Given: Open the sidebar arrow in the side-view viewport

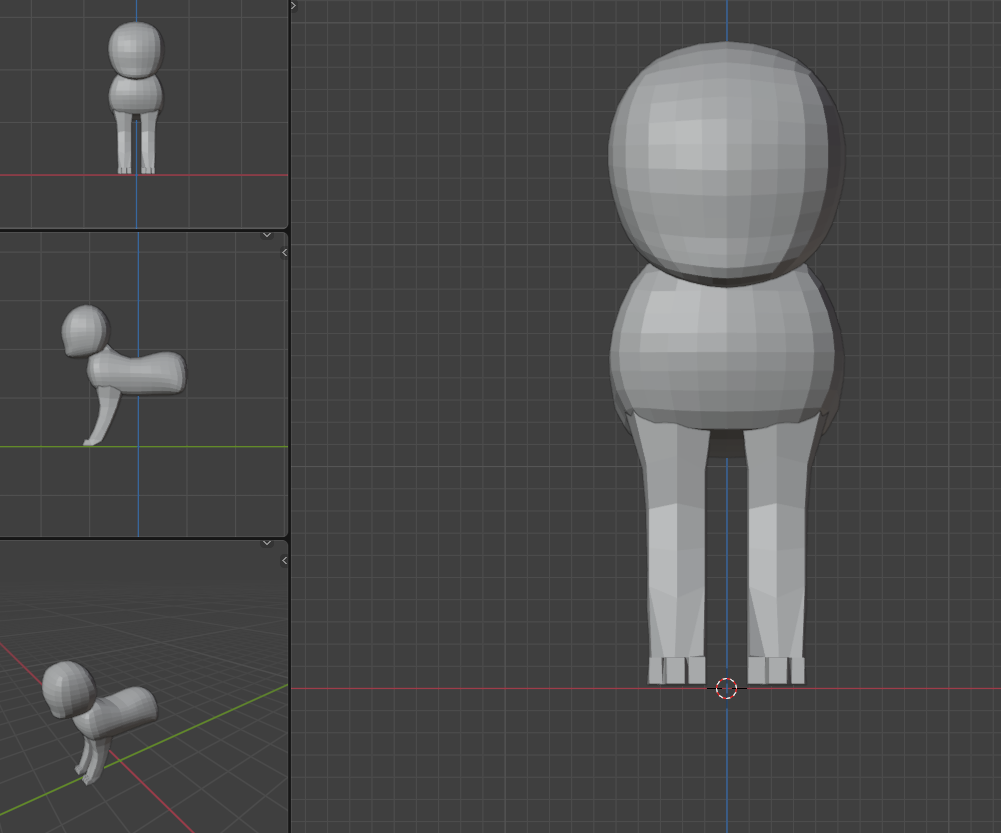Looking at the screenshot, I should 284,253.
